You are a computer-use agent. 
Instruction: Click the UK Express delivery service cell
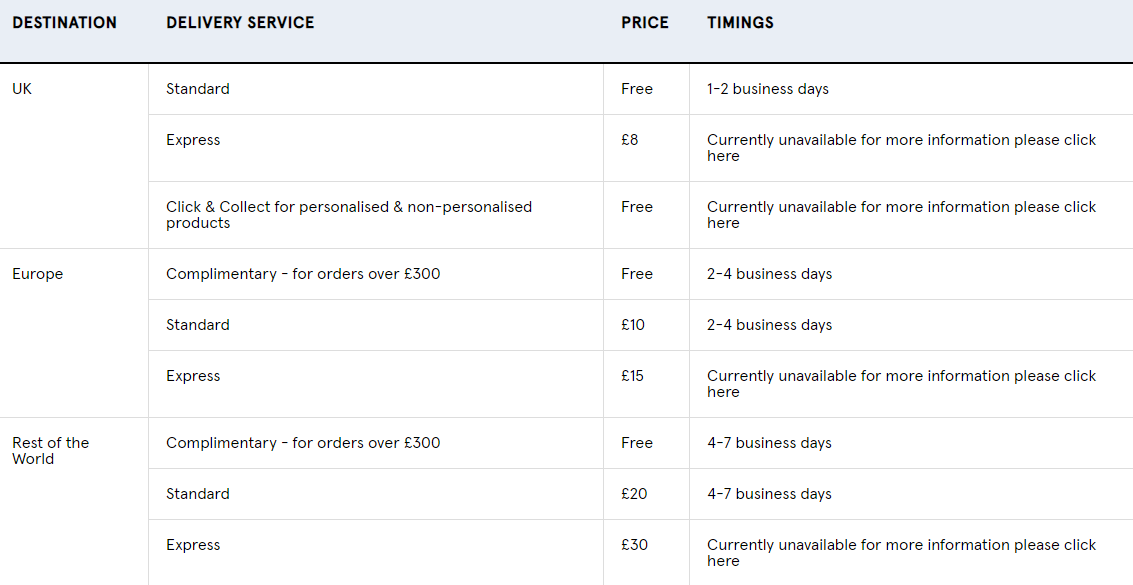(193, 140)
